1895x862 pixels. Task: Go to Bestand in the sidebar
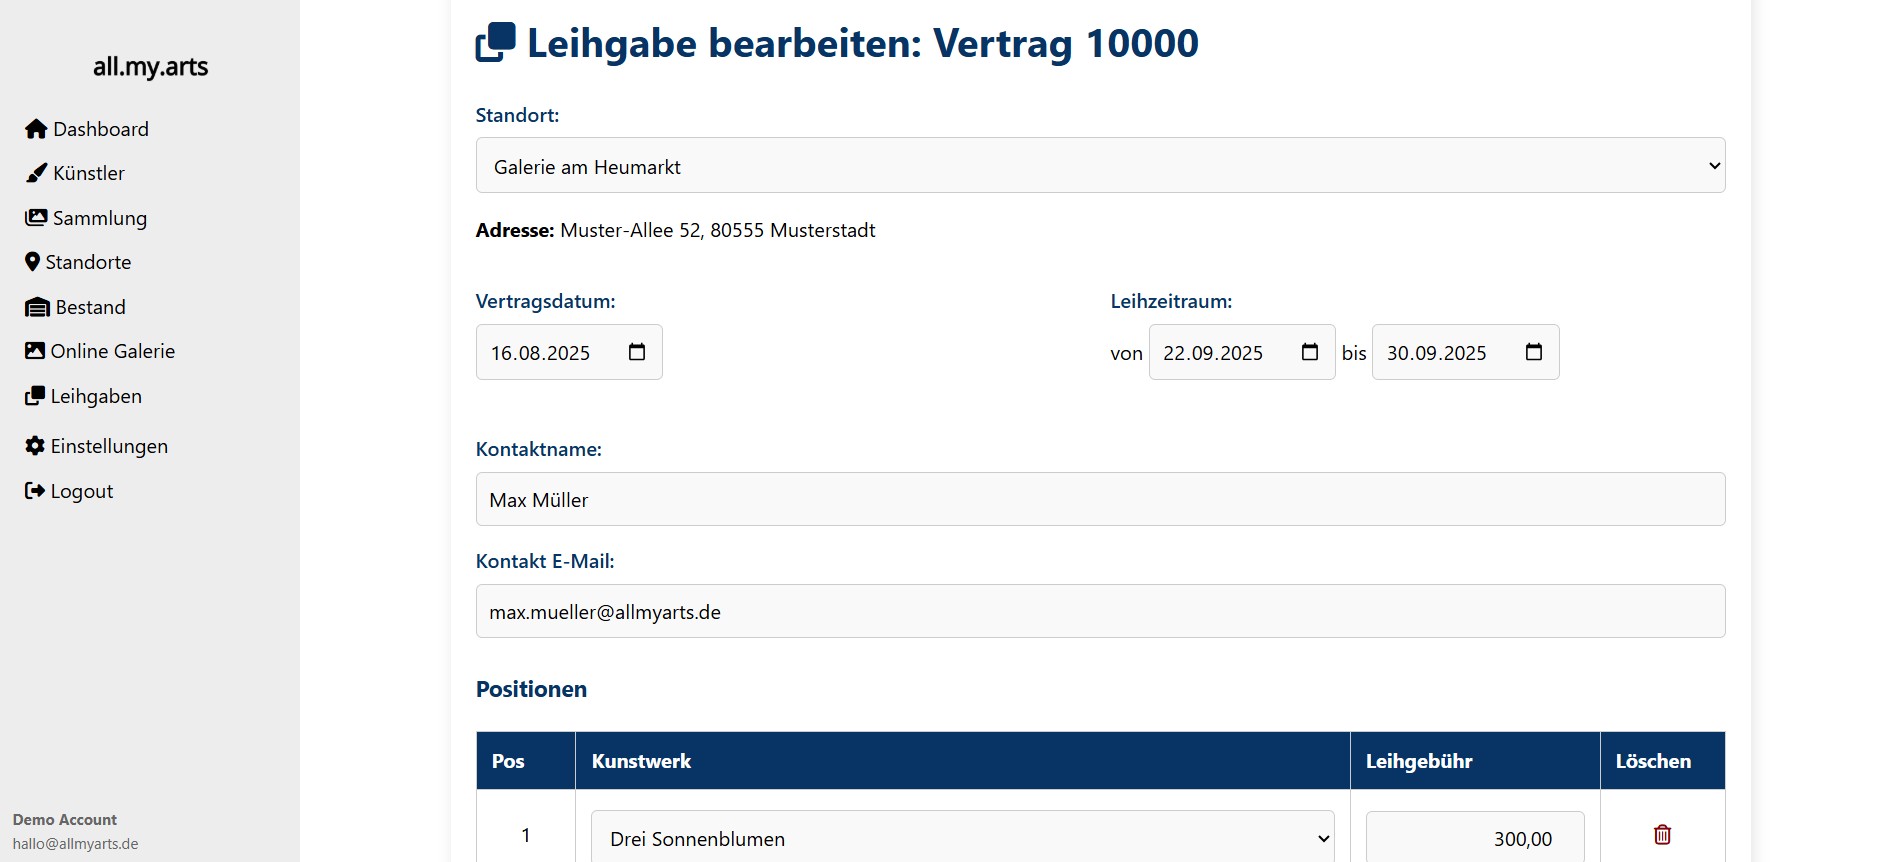pyautogui.click(x=90, y=307)
